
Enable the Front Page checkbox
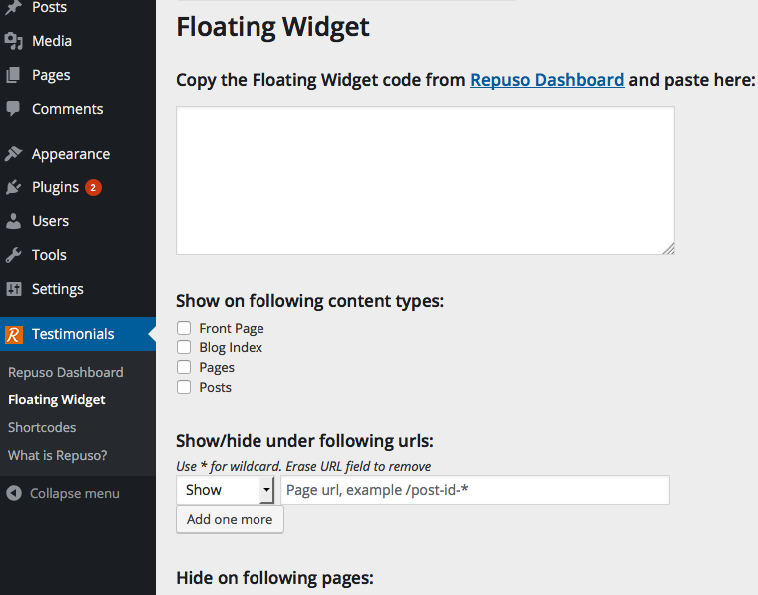184,328
